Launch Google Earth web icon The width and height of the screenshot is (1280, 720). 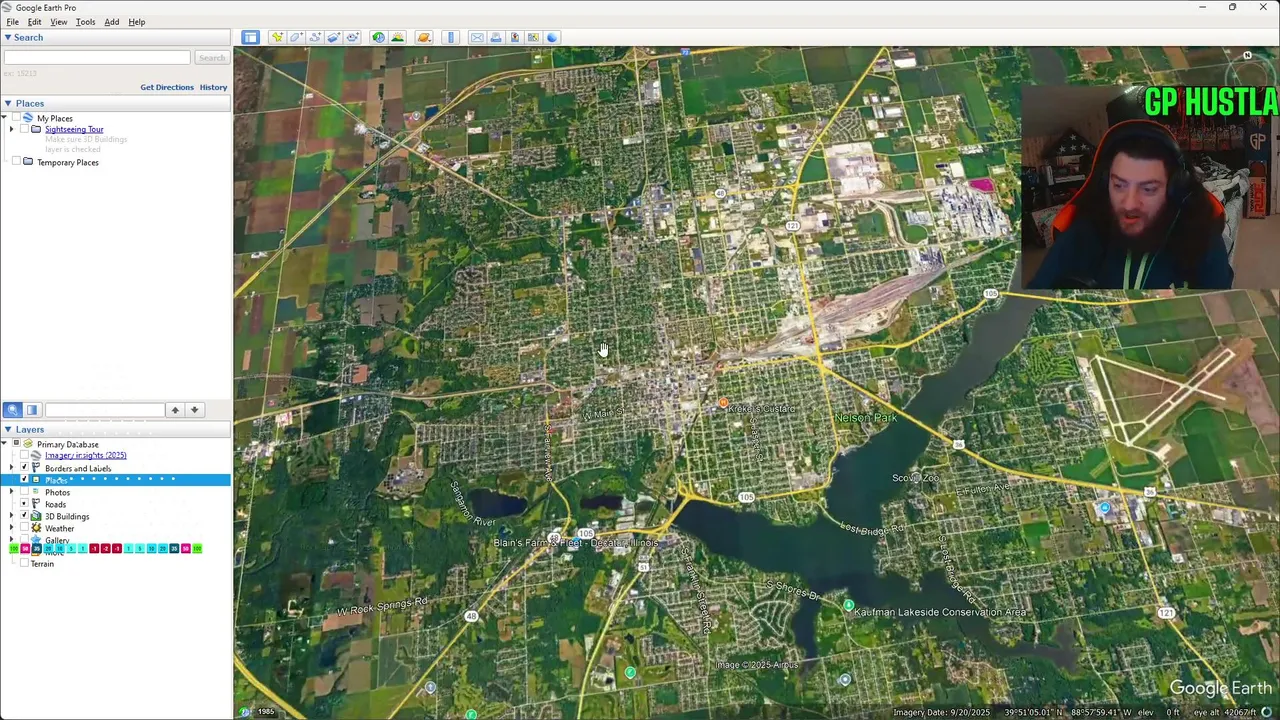552,37
